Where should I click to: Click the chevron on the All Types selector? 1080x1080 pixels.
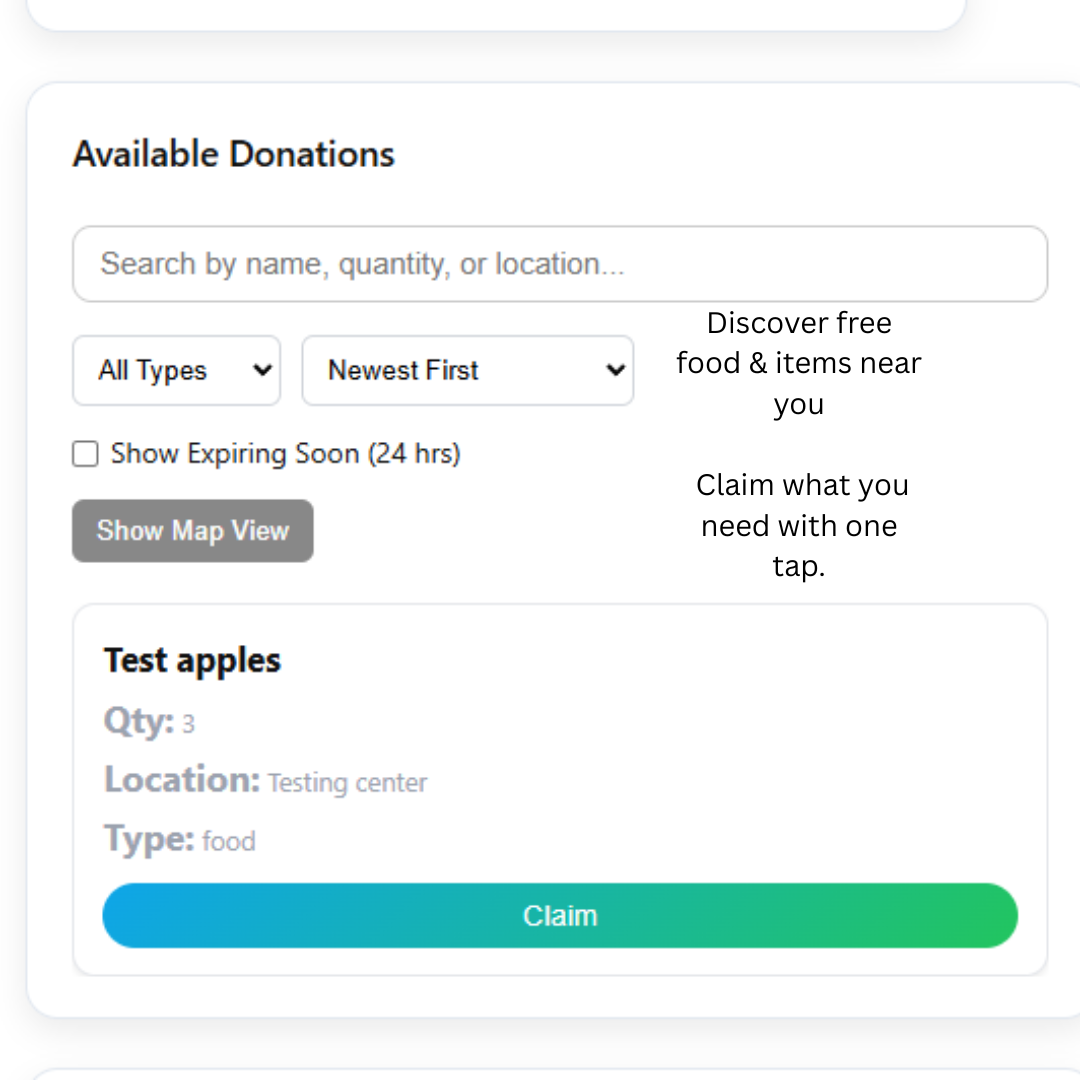point(262,370)
